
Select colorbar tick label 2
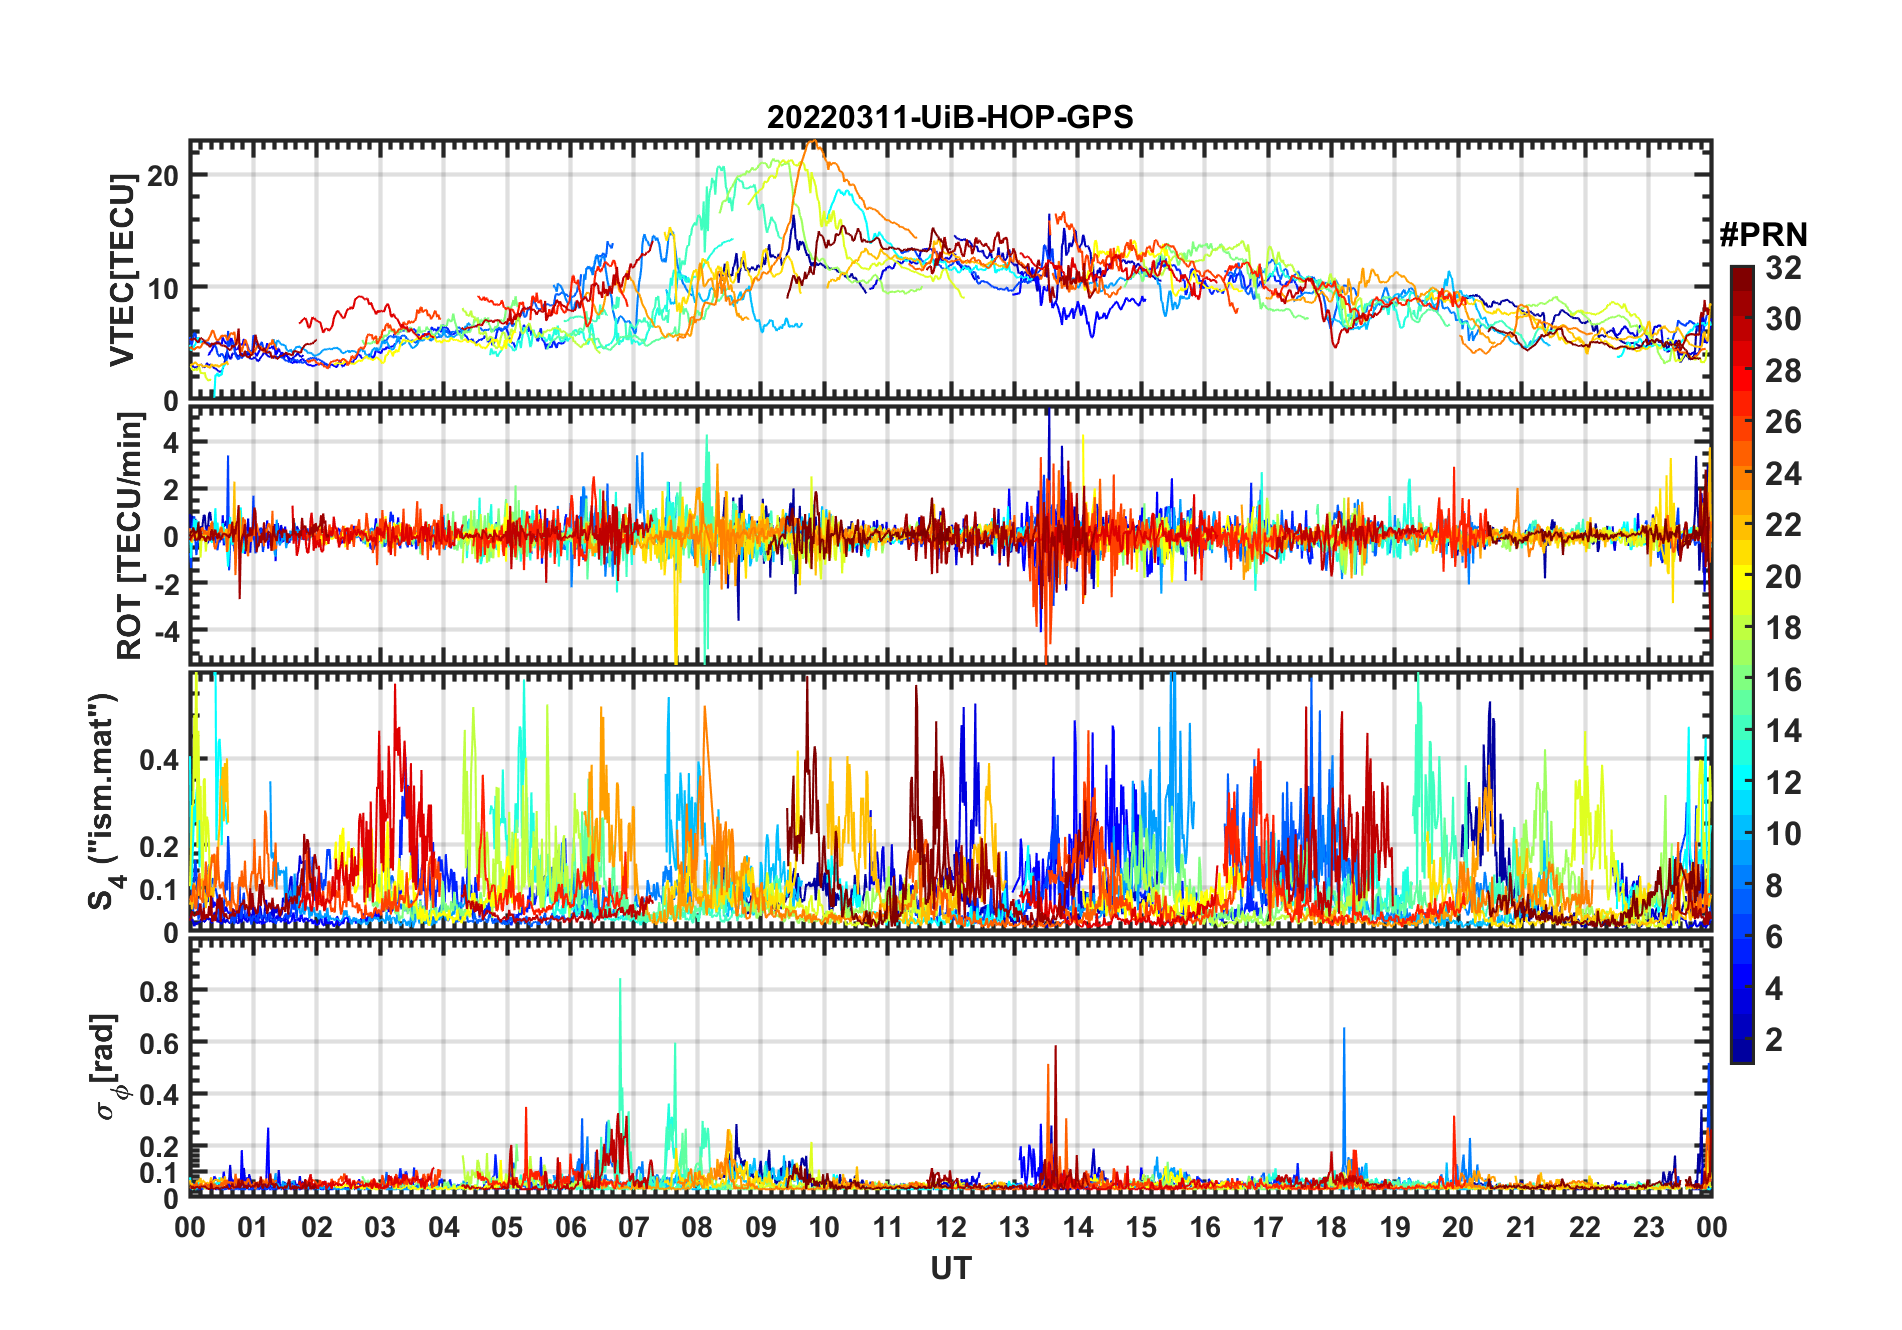(1774, 1040)
